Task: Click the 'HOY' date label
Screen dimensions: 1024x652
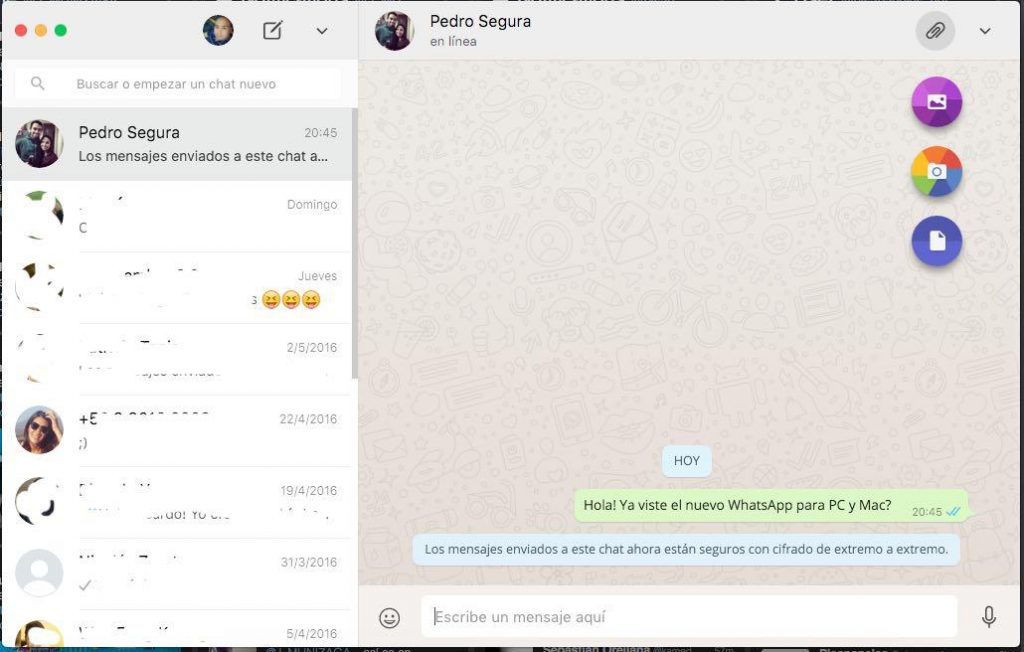Action: click(686, 461)
